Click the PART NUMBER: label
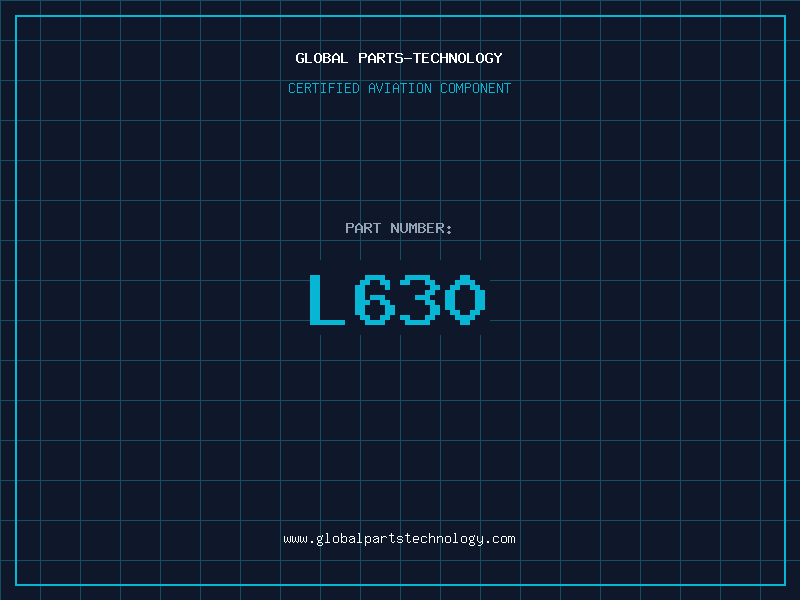 tap(399, 228)
